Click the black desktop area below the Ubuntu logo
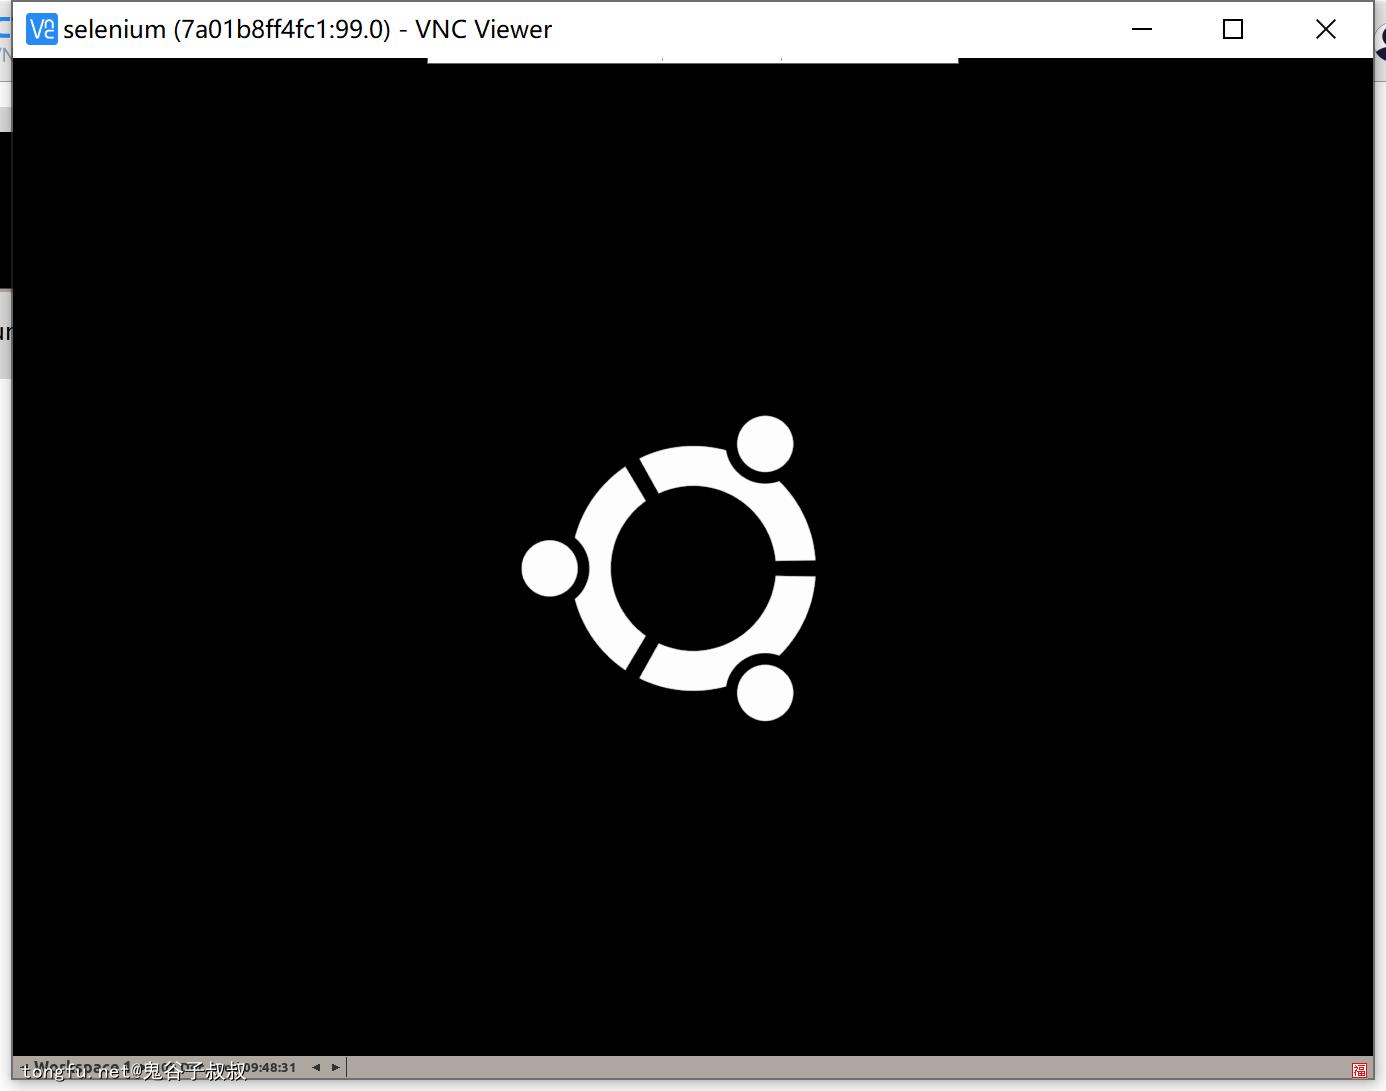Viewport: 1386px width, 1091px height. coord(690,880)
